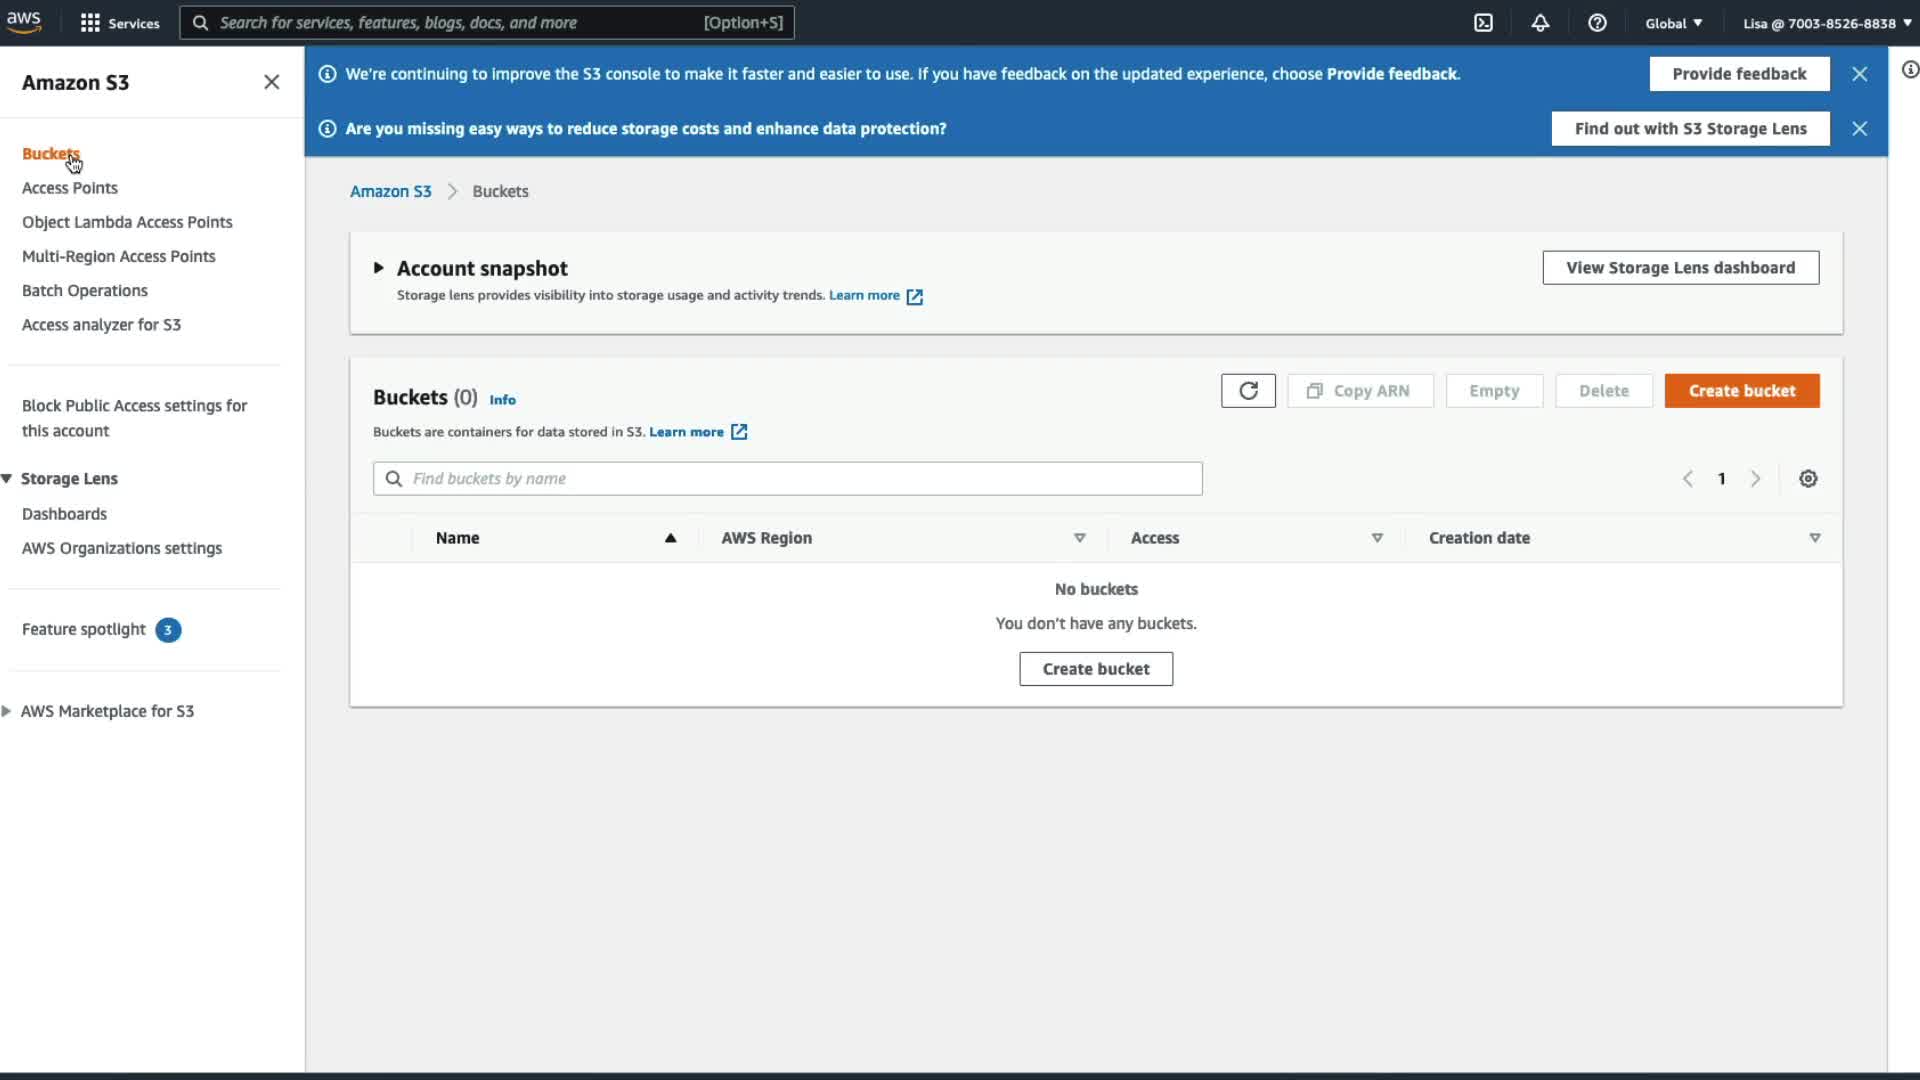Open Batch Operations in sidebar

pyautogui.click(x=85, y=291)
